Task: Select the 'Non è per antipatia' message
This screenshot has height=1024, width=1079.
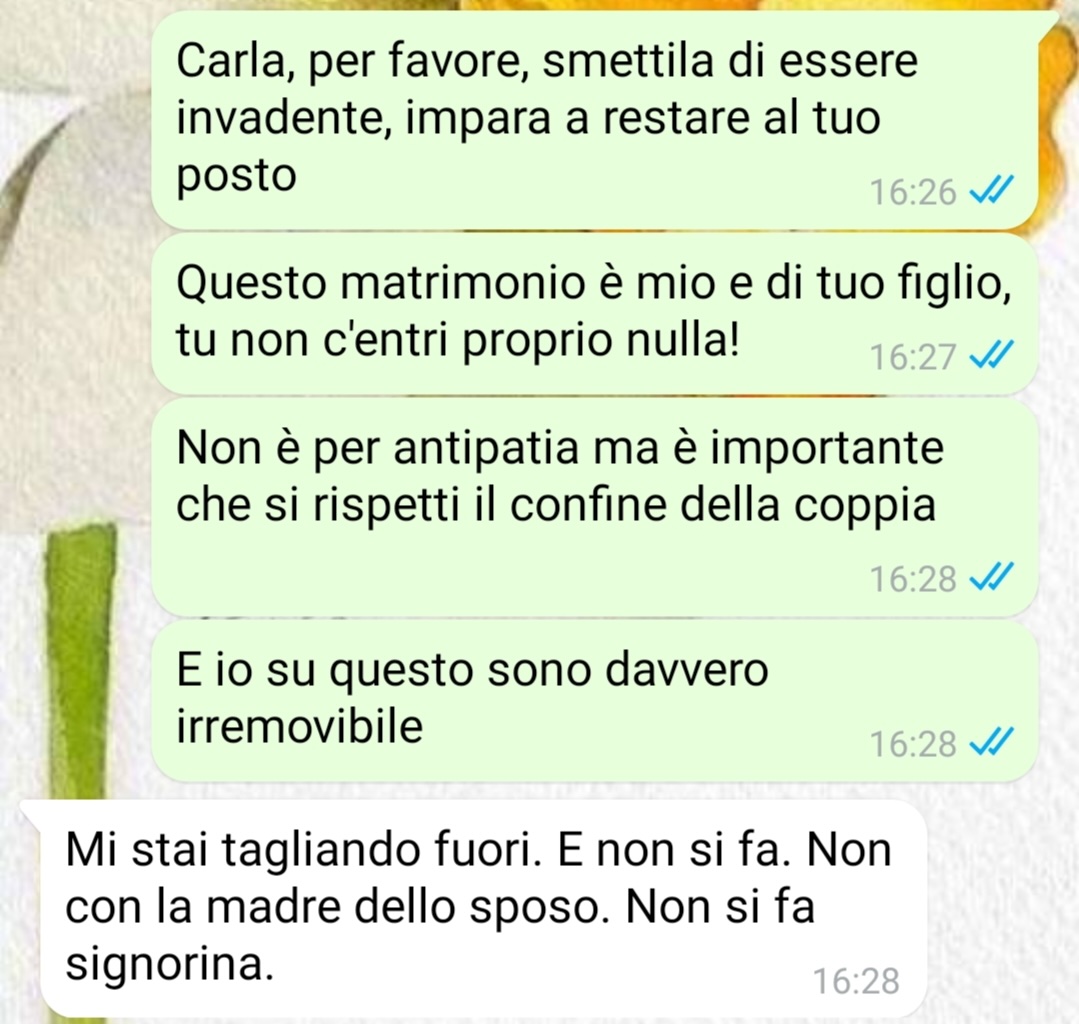Action: 594,507
